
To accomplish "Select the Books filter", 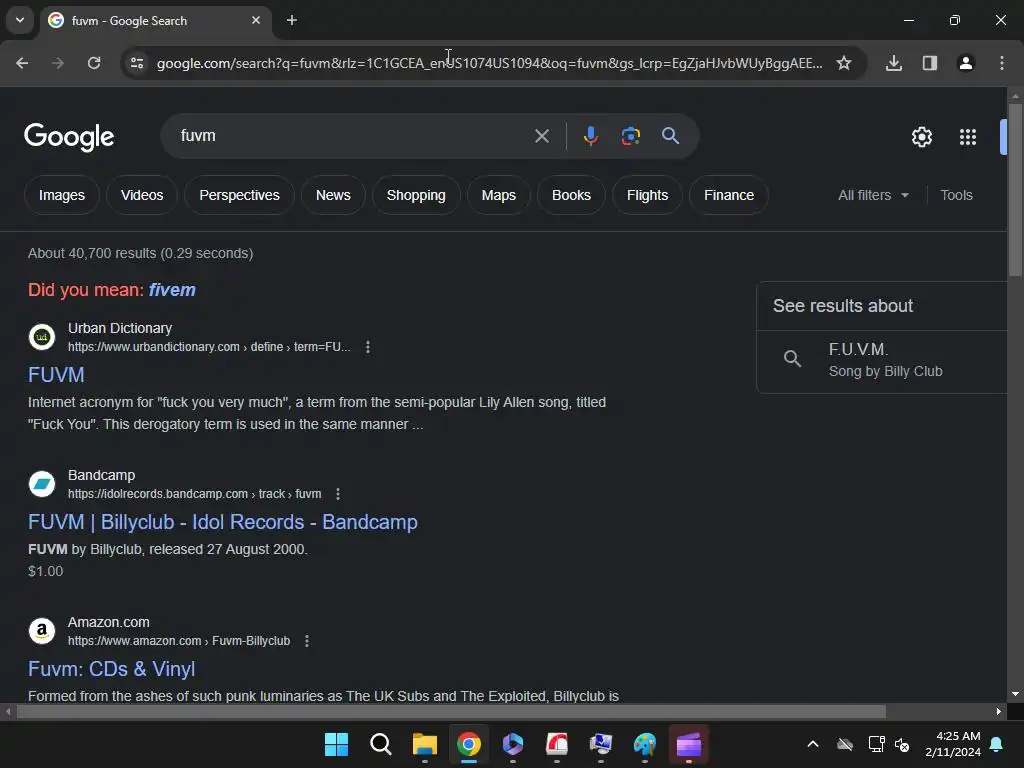I will (571, 195).
